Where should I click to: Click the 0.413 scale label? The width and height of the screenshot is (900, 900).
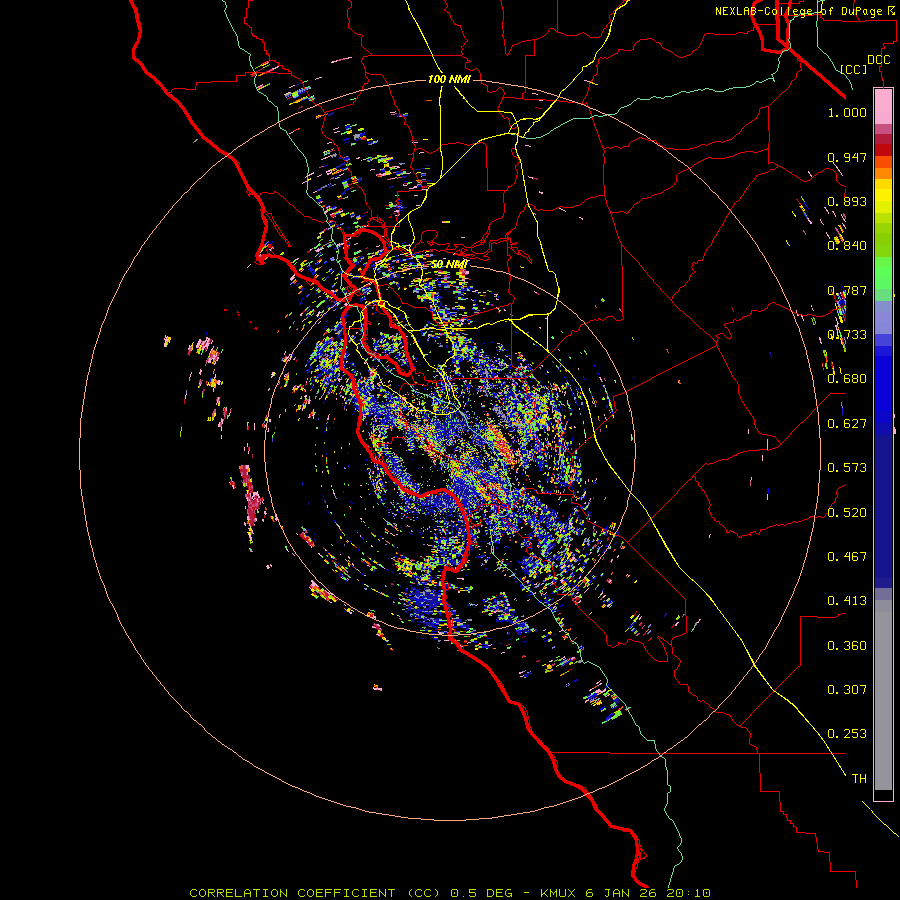click(x=847, y=601)
